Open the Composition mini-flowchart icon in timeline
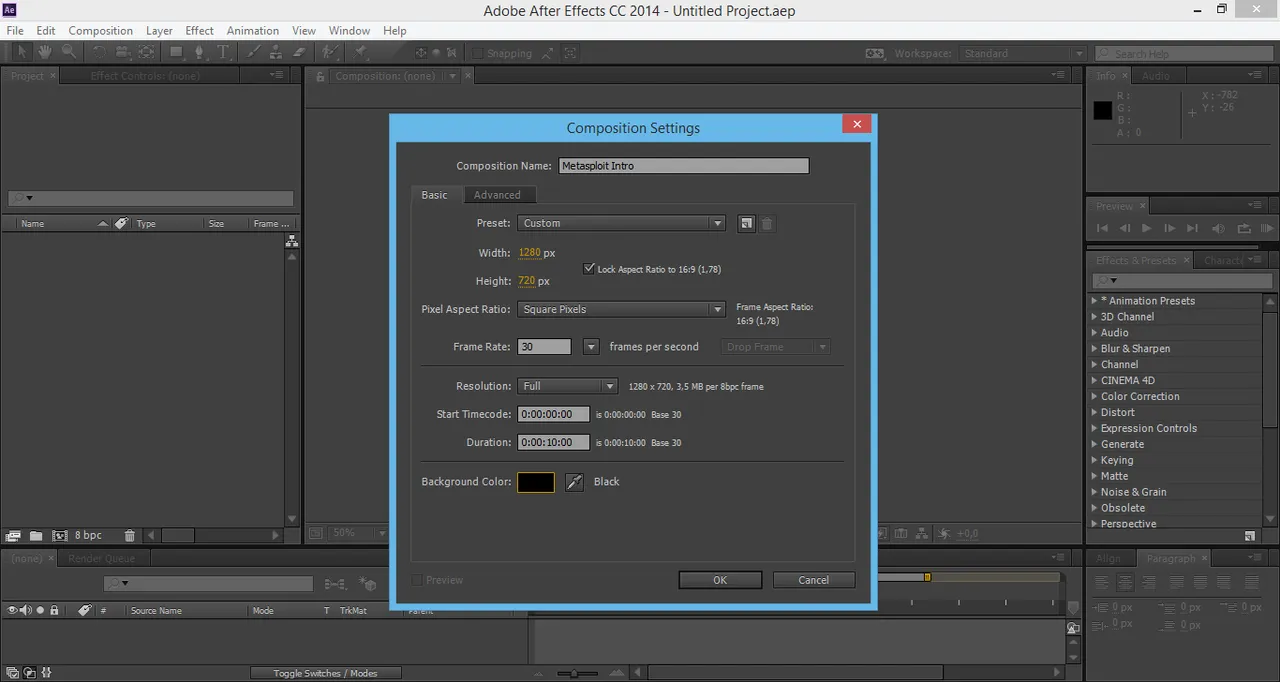Image resolution: width=1280 pixels, height=682 pixels. [335, 584]
